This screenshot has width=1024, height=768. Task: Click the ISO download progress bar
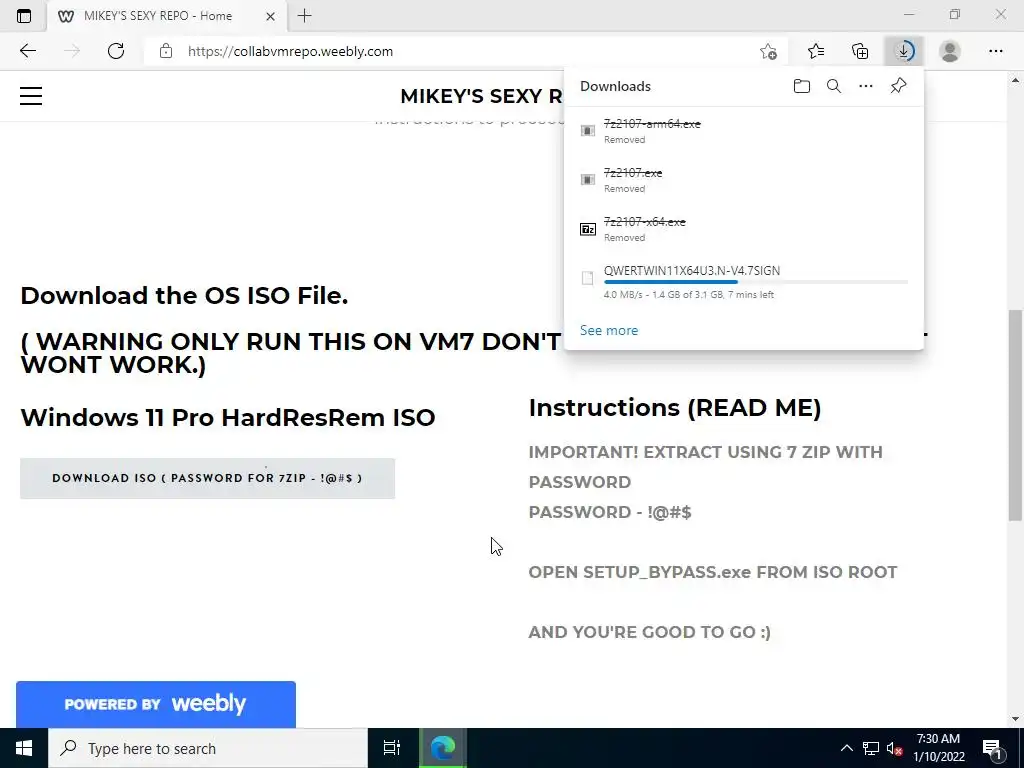[756, 282]
